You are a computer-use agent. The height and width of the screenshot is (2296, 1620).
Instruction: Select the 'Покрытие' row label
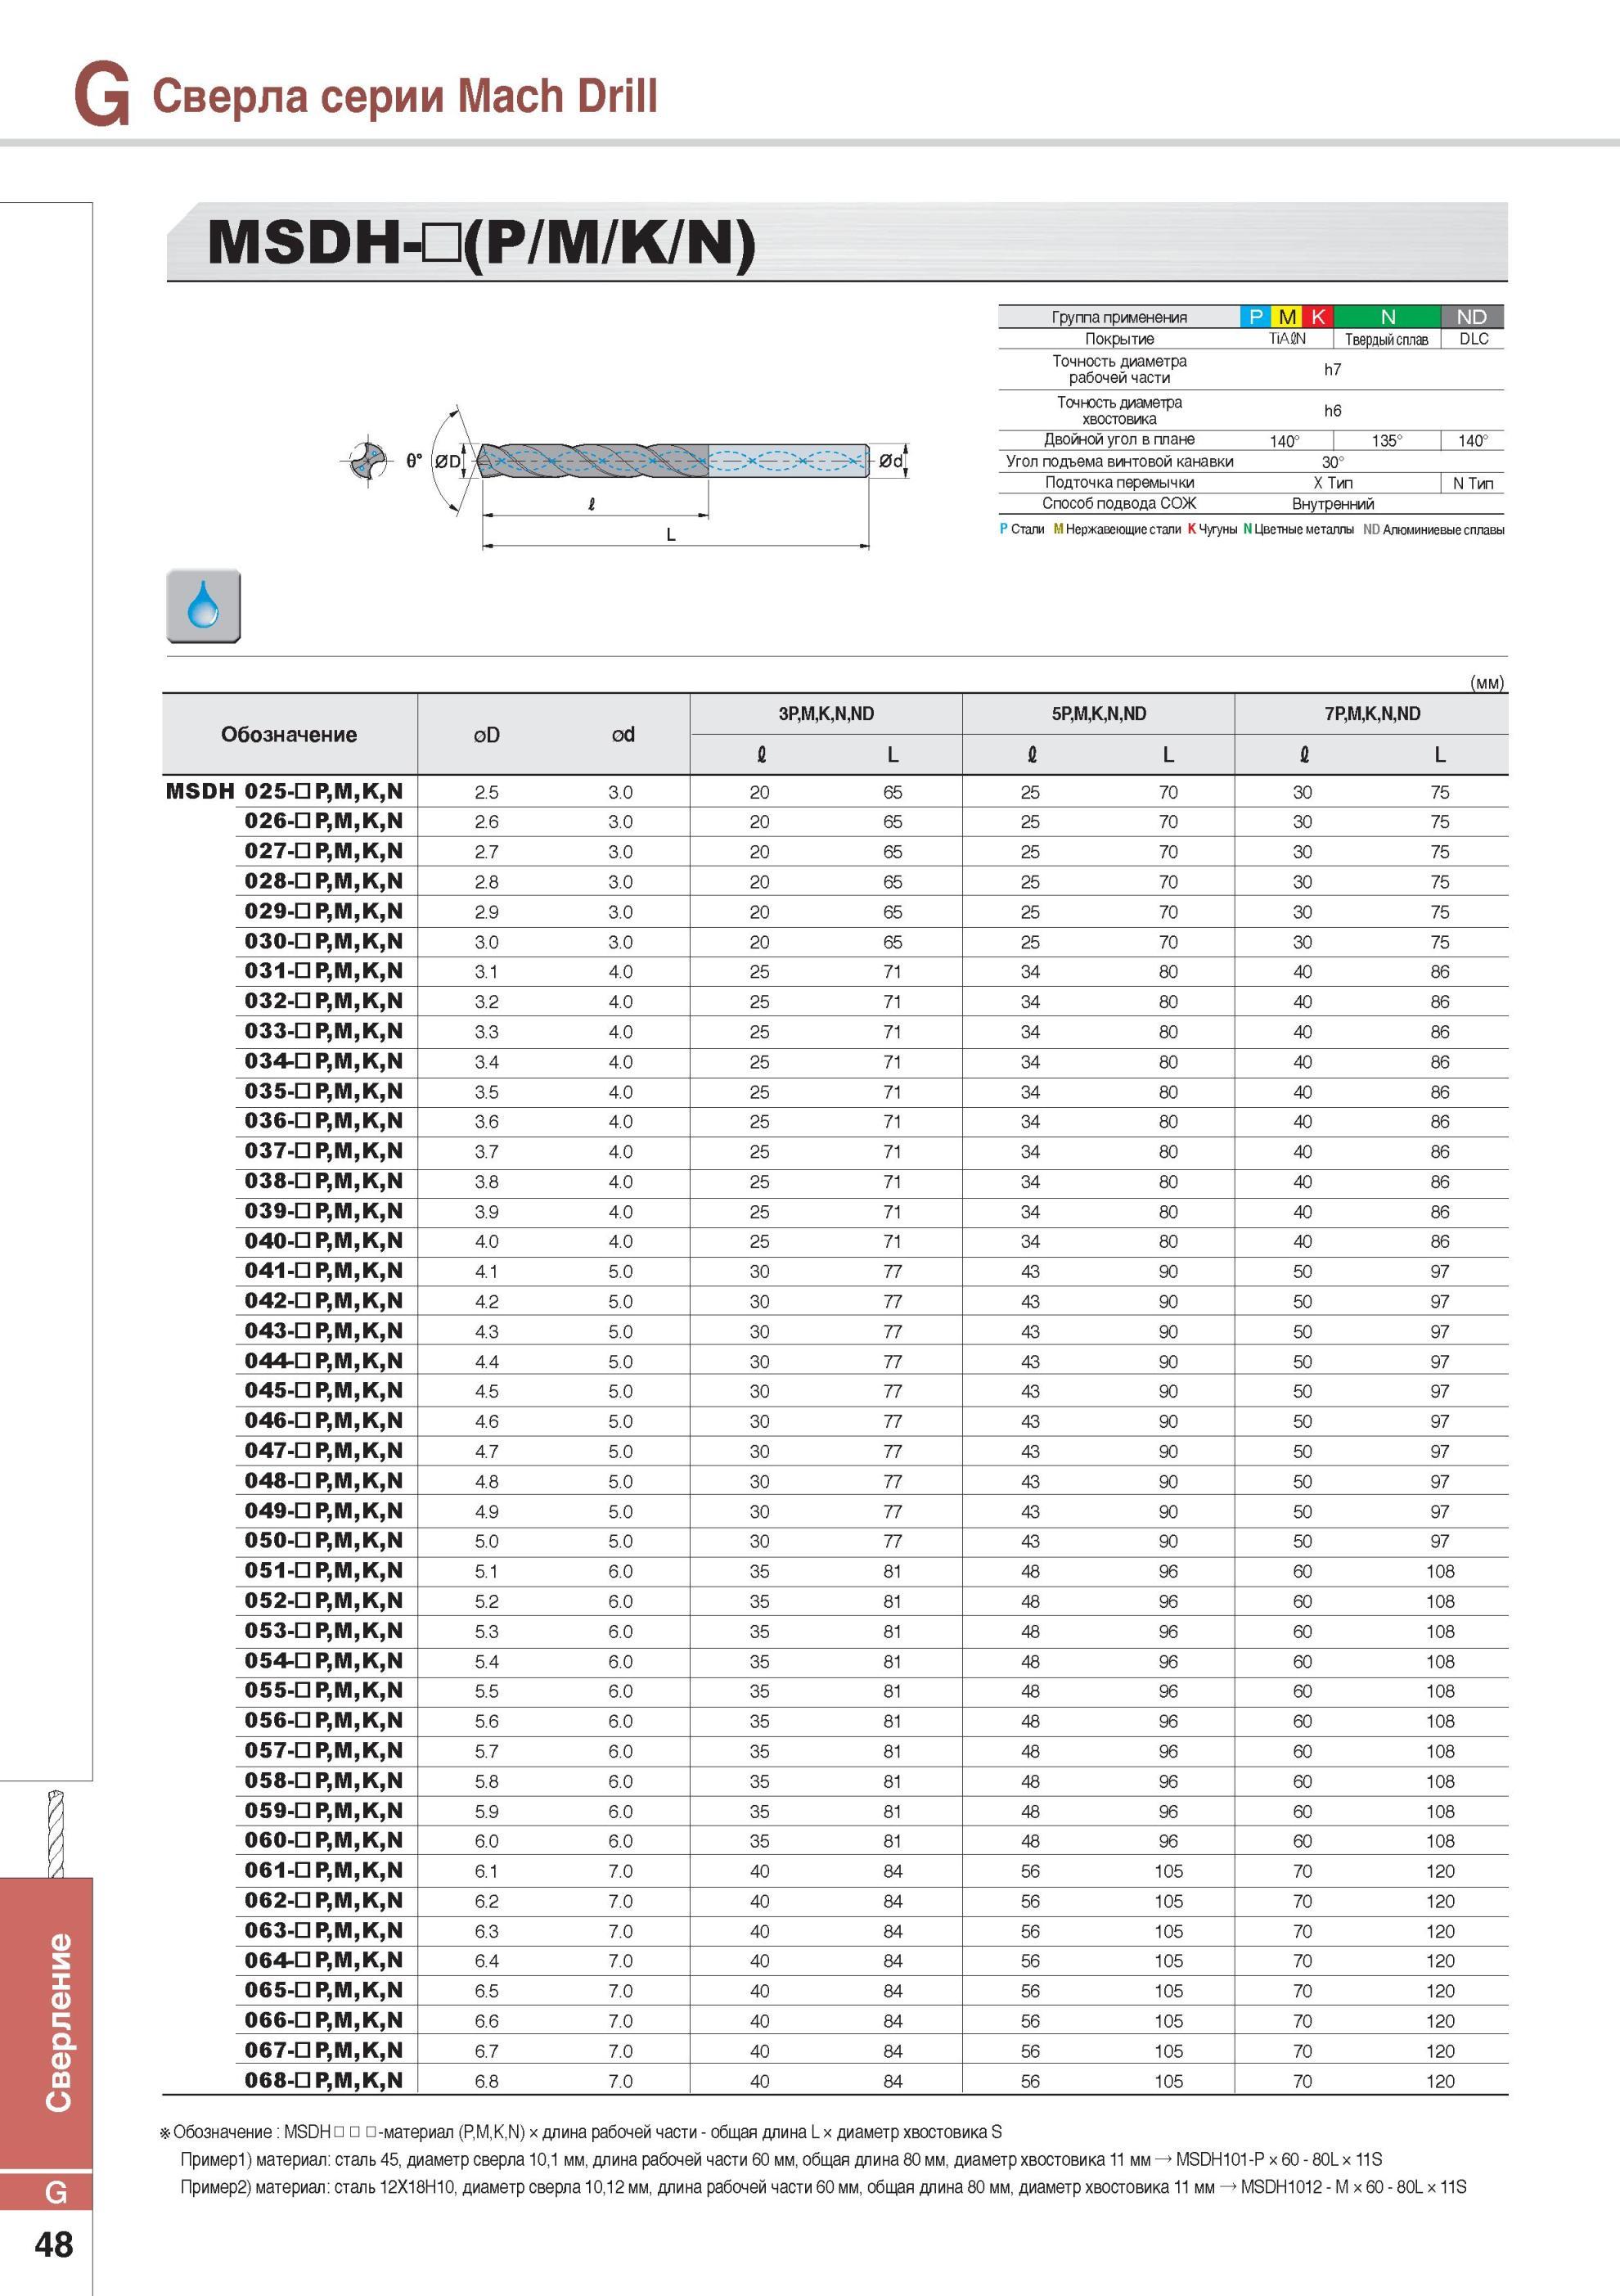click(x=1119, y=339)
